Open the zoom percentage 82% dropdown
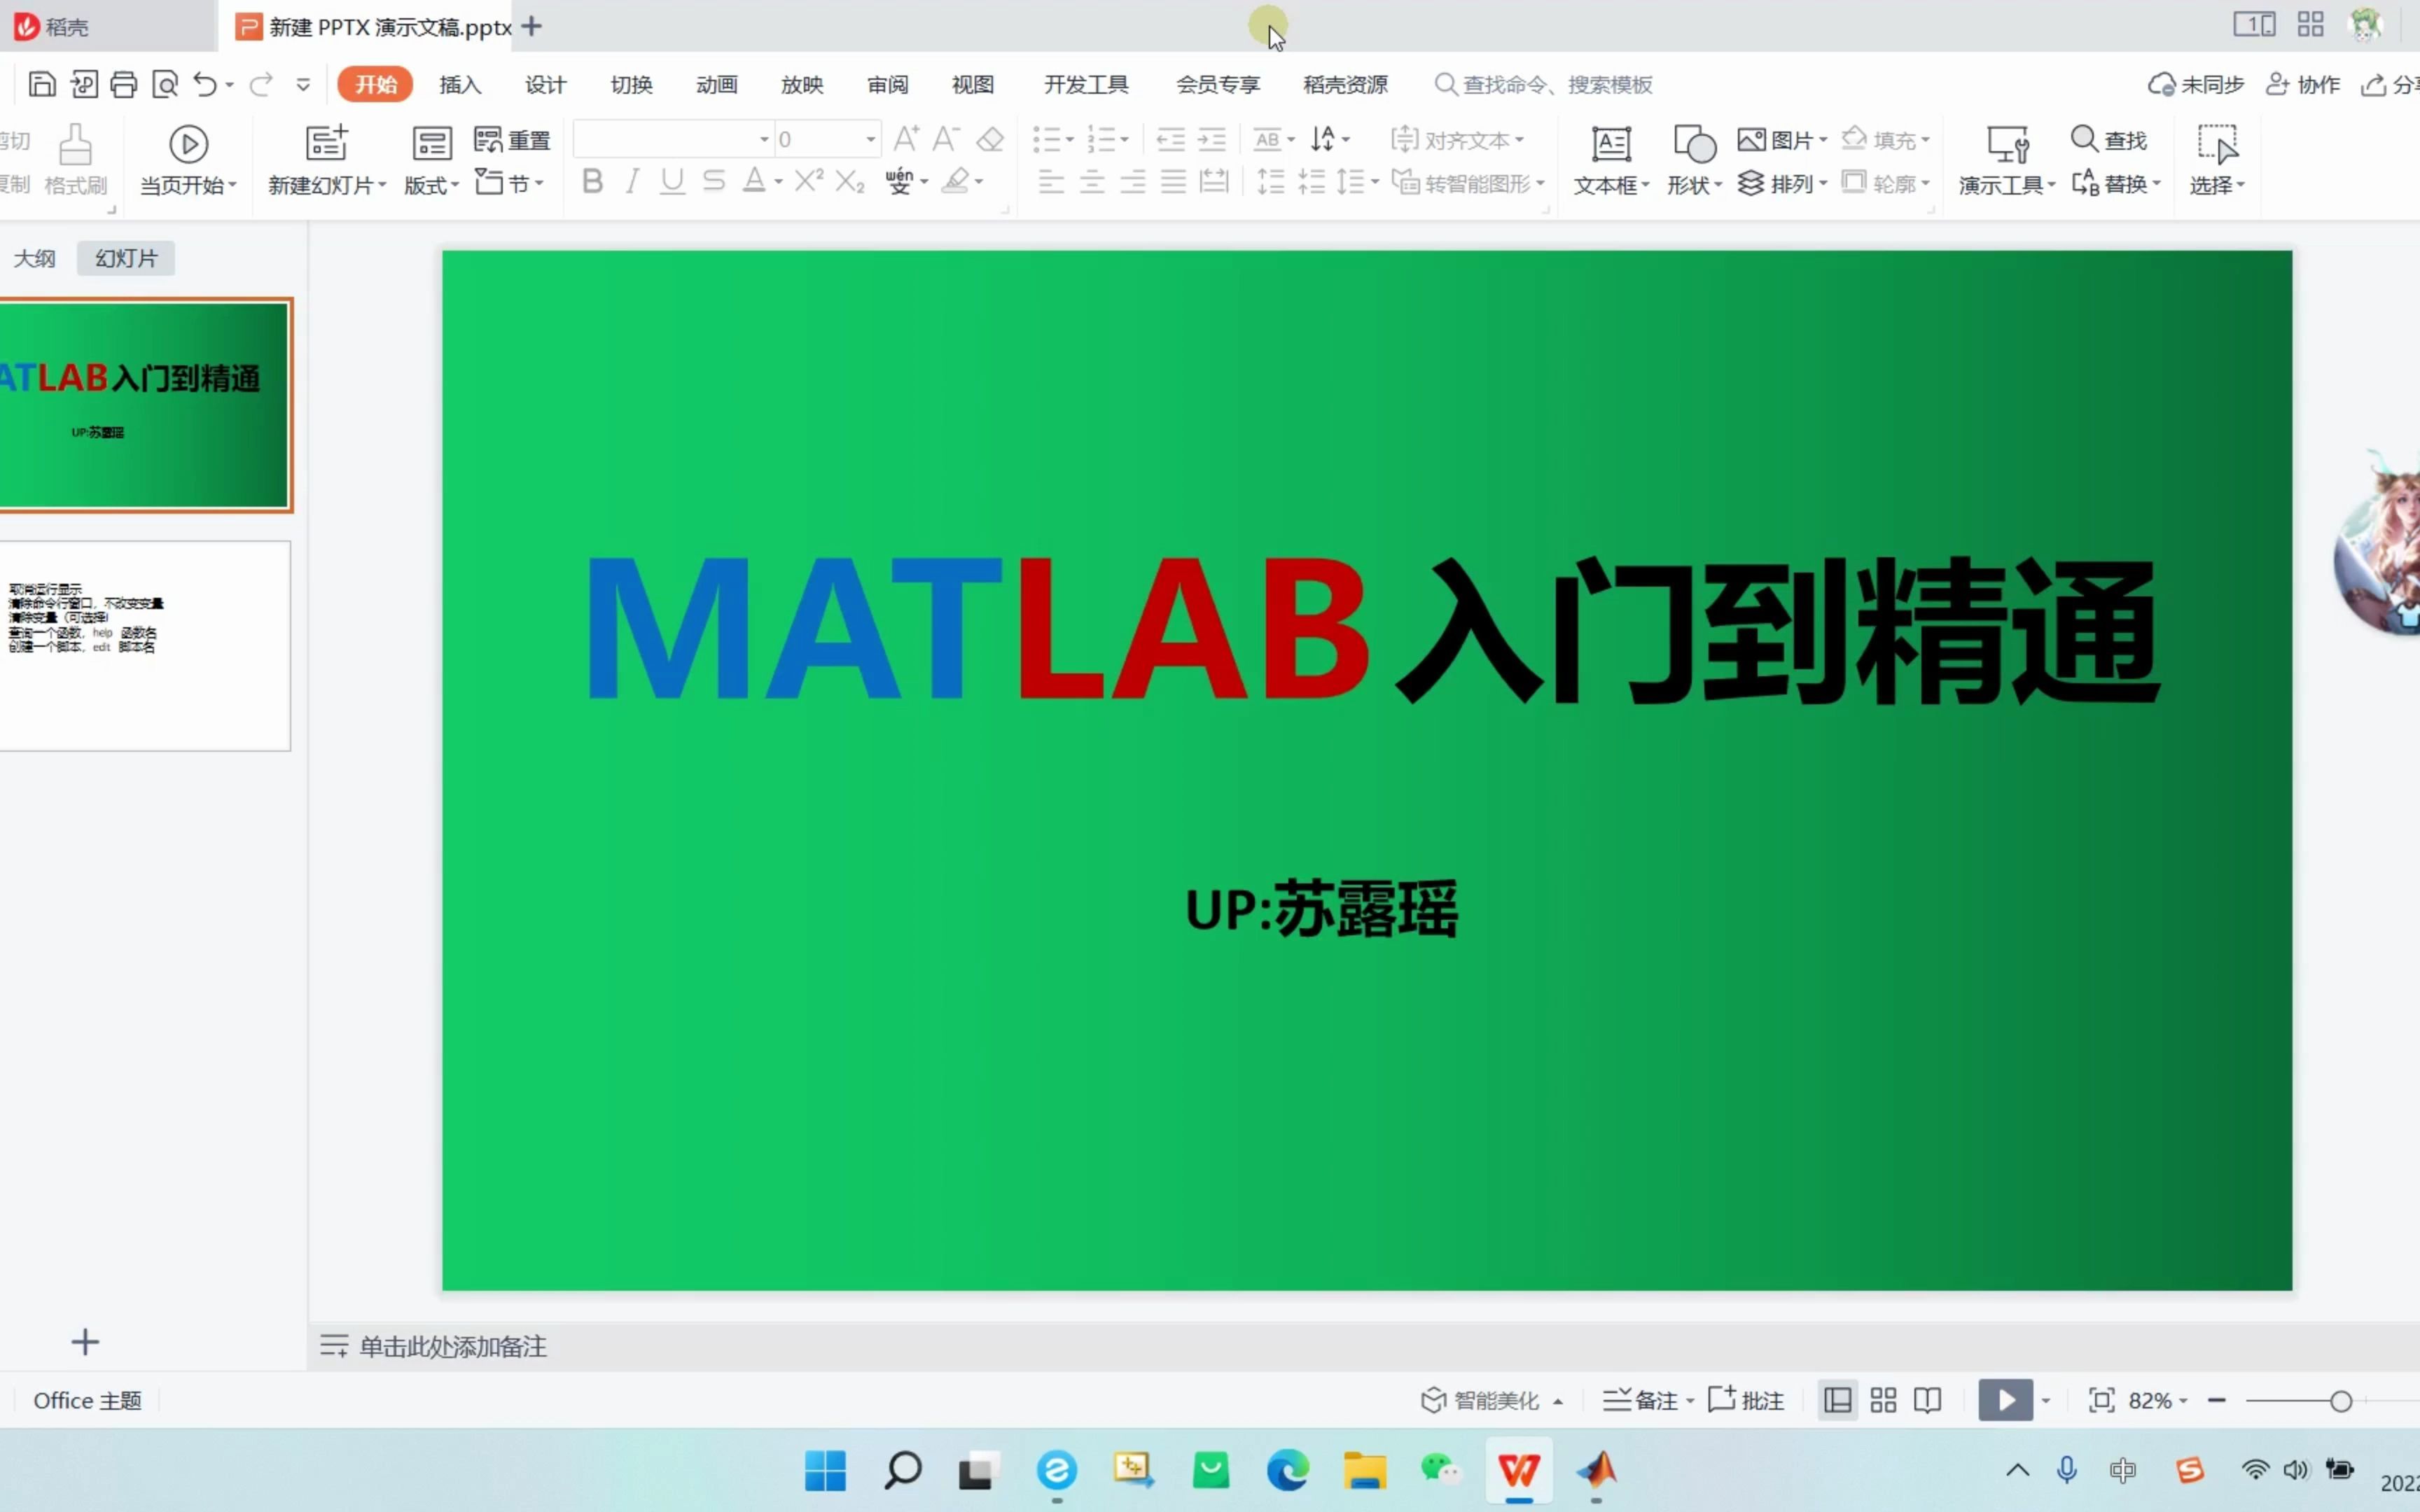Image resolution: width=2420 pixels, height=1512 pixels. coord(2157,1400)
